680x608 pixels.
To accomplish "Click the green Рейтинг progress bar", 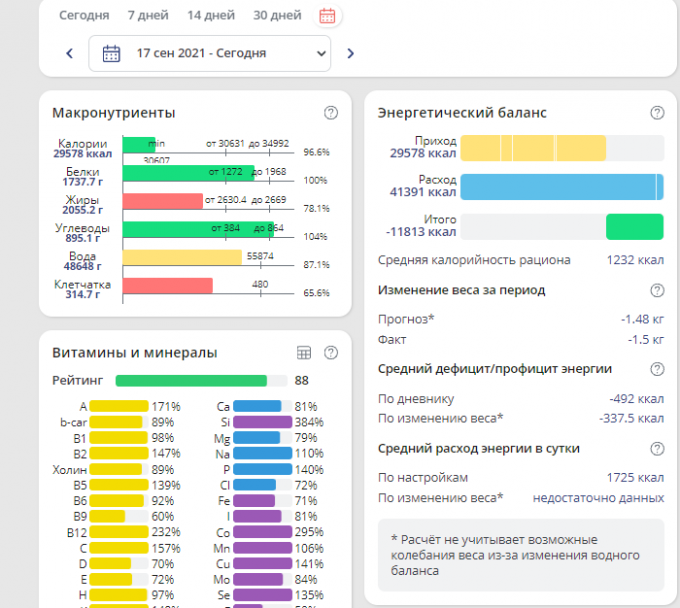I will (191, 380).
